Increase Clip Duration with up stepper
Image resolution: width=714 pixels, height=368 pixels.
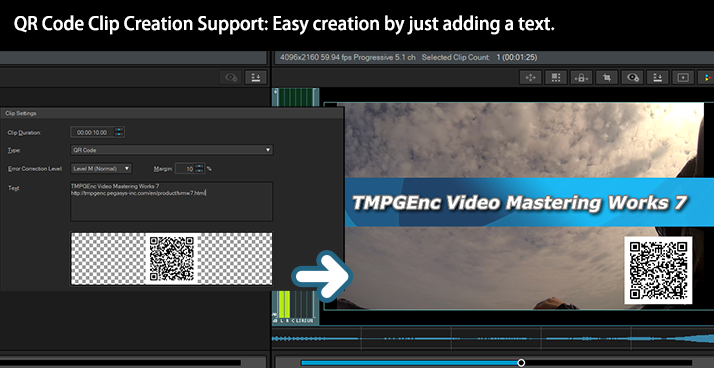119,130
